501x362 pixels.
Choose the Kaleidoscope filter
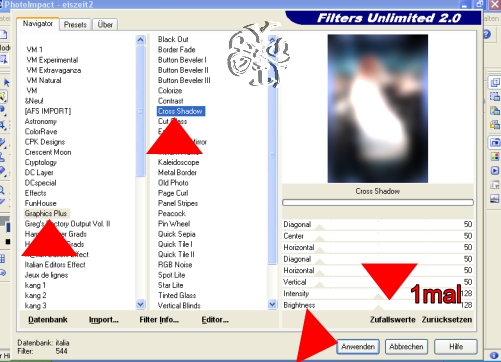pos(178,162)
